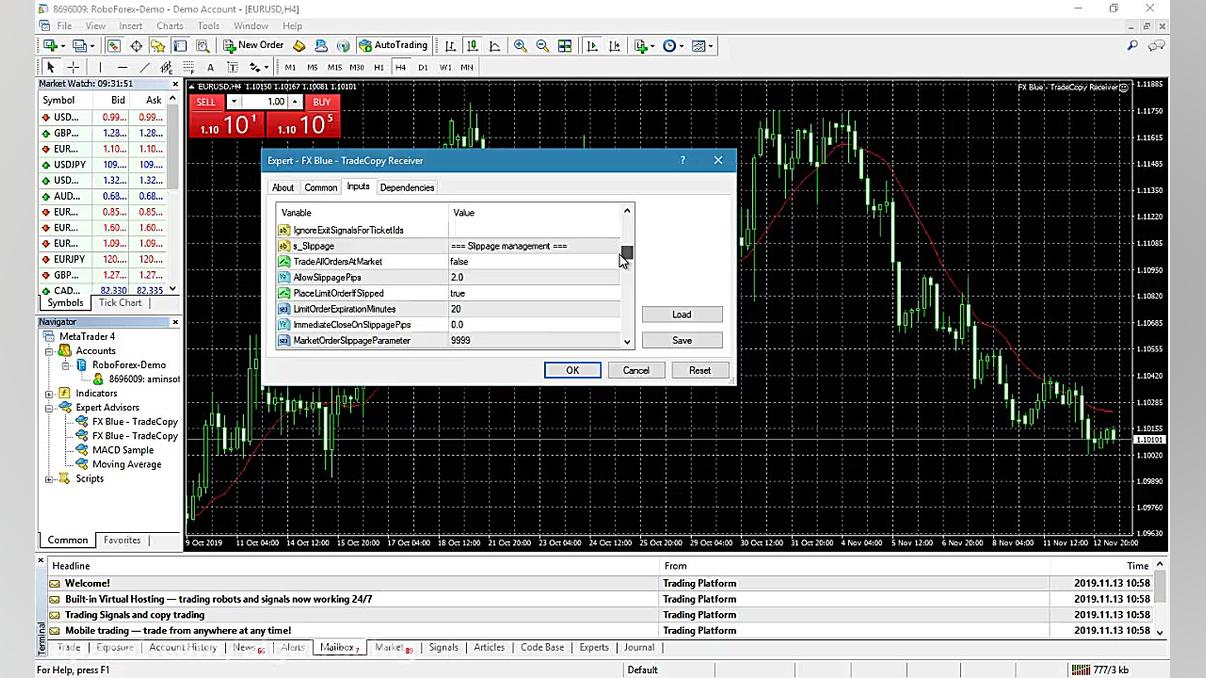Switch timeframe to M15

tap(335, 67)
